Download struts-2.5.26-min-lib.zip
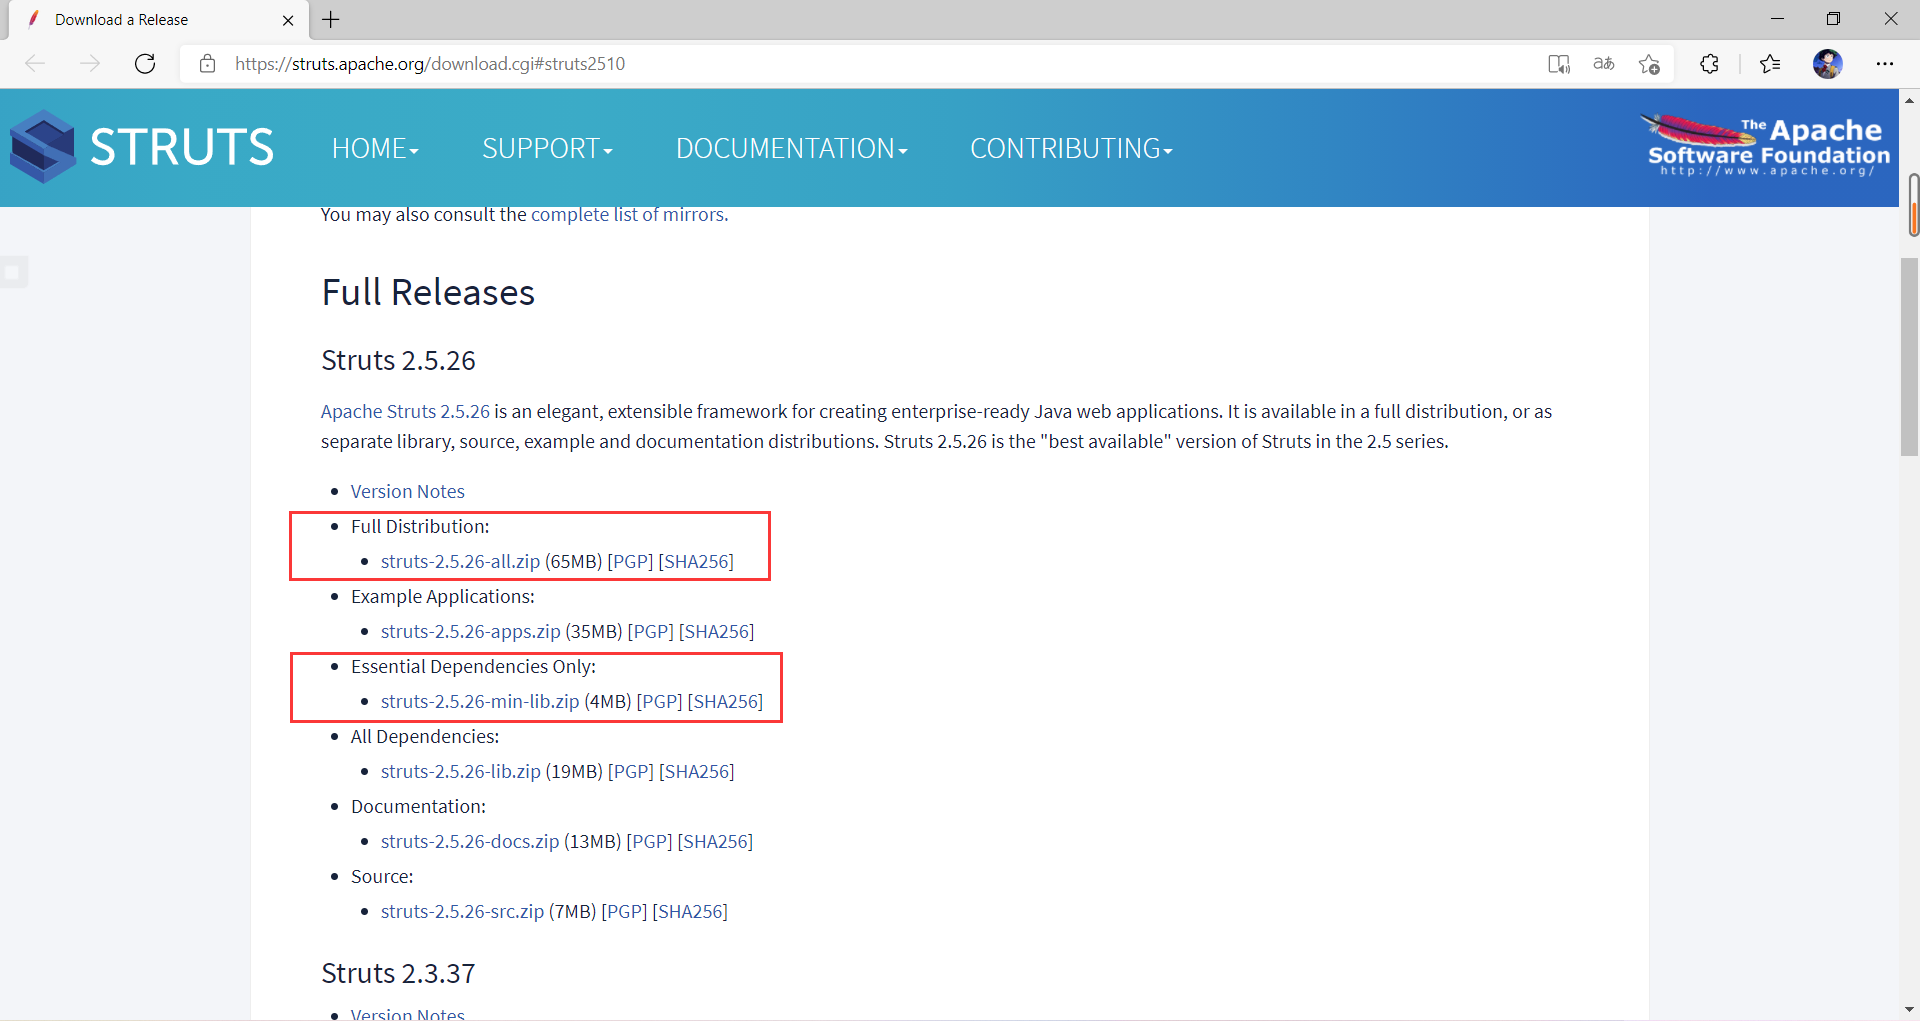This screenshot has width=1920, height=1021. (x=480, y=701)
